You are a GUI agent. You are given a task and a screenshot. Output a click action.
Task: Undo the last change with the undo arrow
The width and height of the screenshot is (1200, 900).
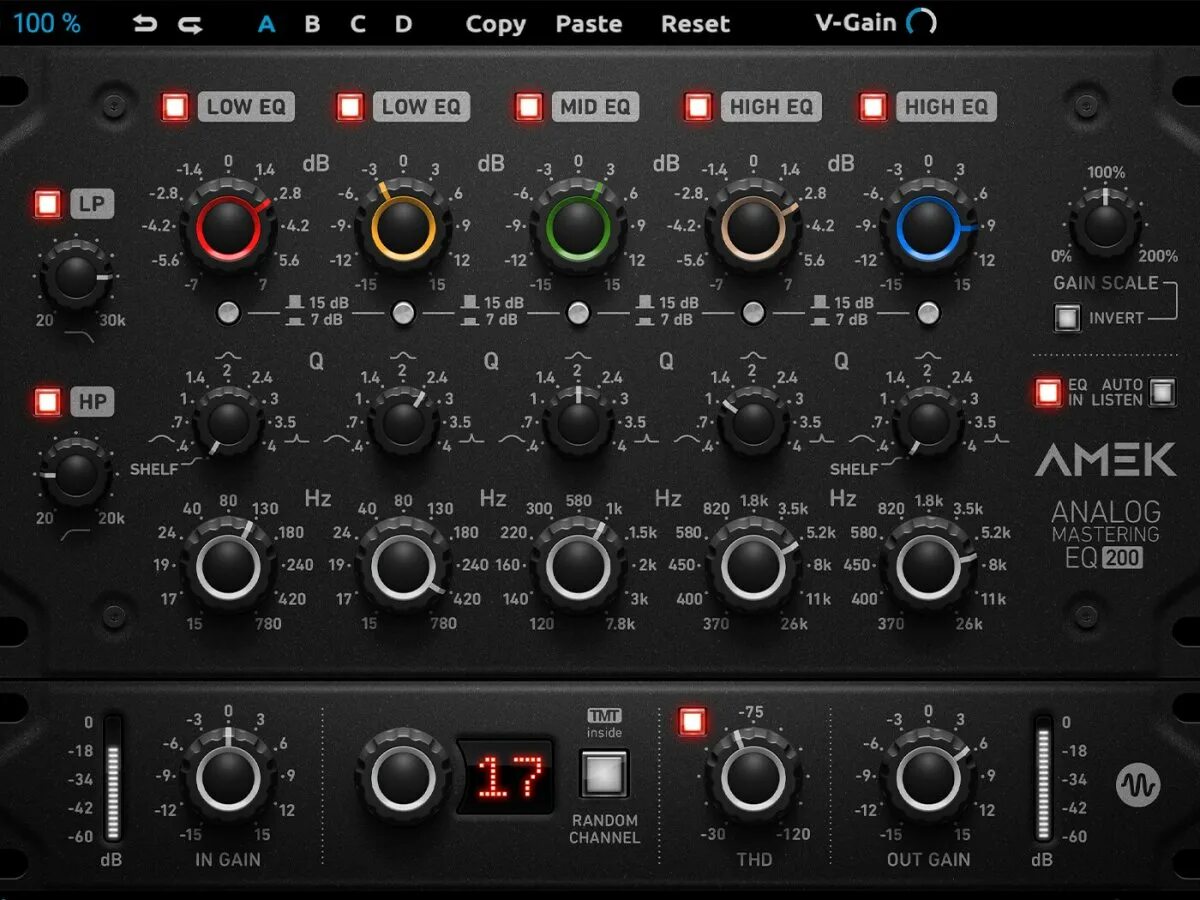[146, 23]
